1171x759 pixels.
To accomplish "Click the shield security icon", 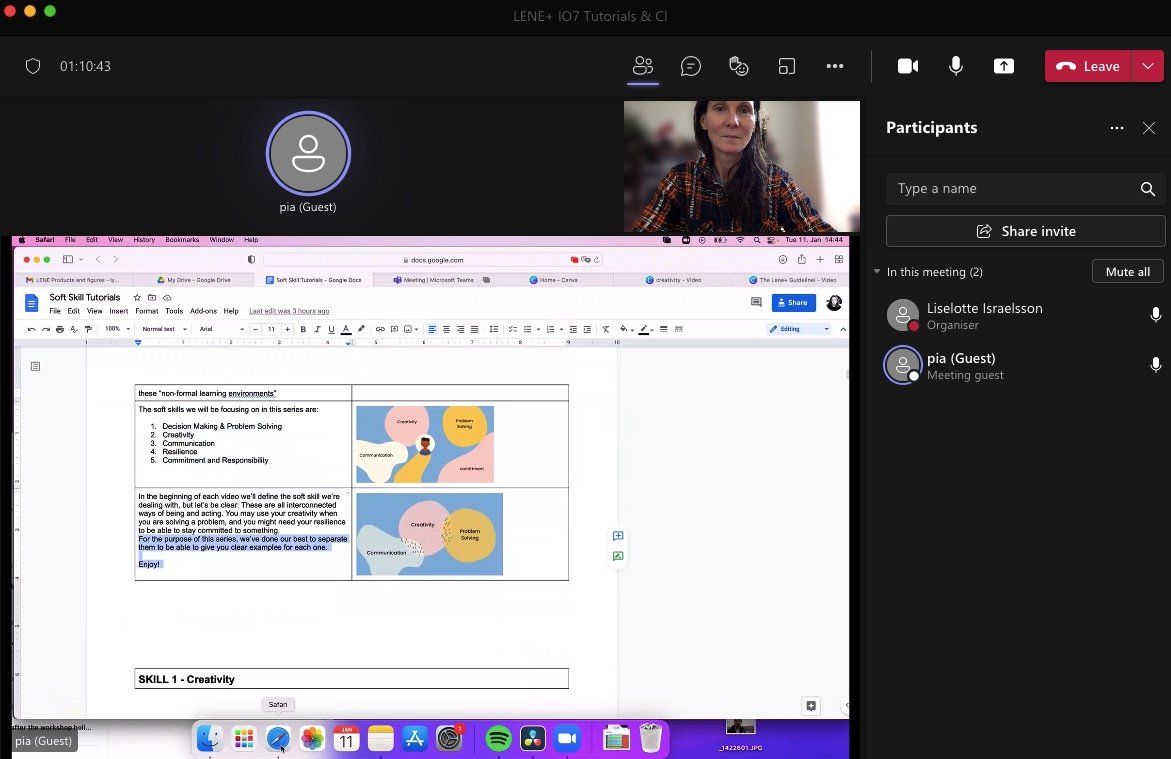I will click(x=33, y=66).
